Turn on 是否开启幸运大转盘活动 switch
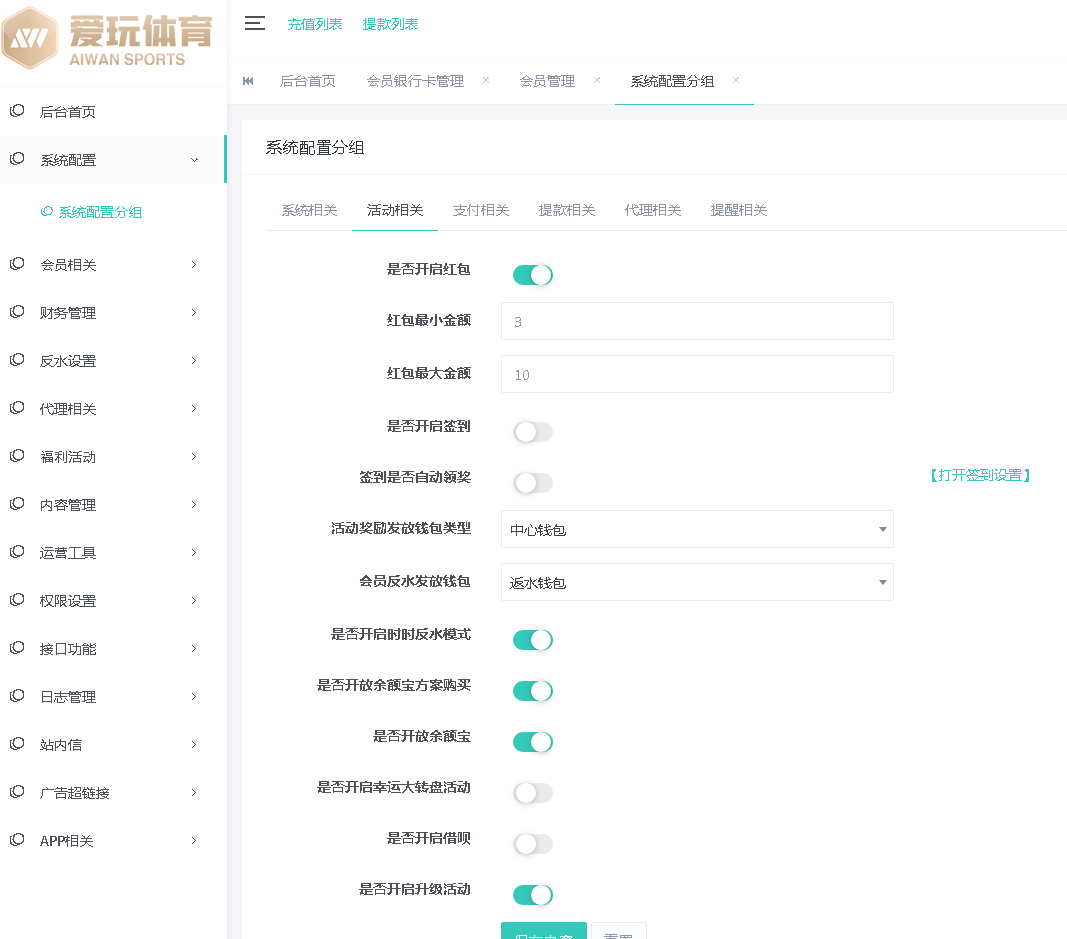This screenshot has width=1067, height=939. 532,793
